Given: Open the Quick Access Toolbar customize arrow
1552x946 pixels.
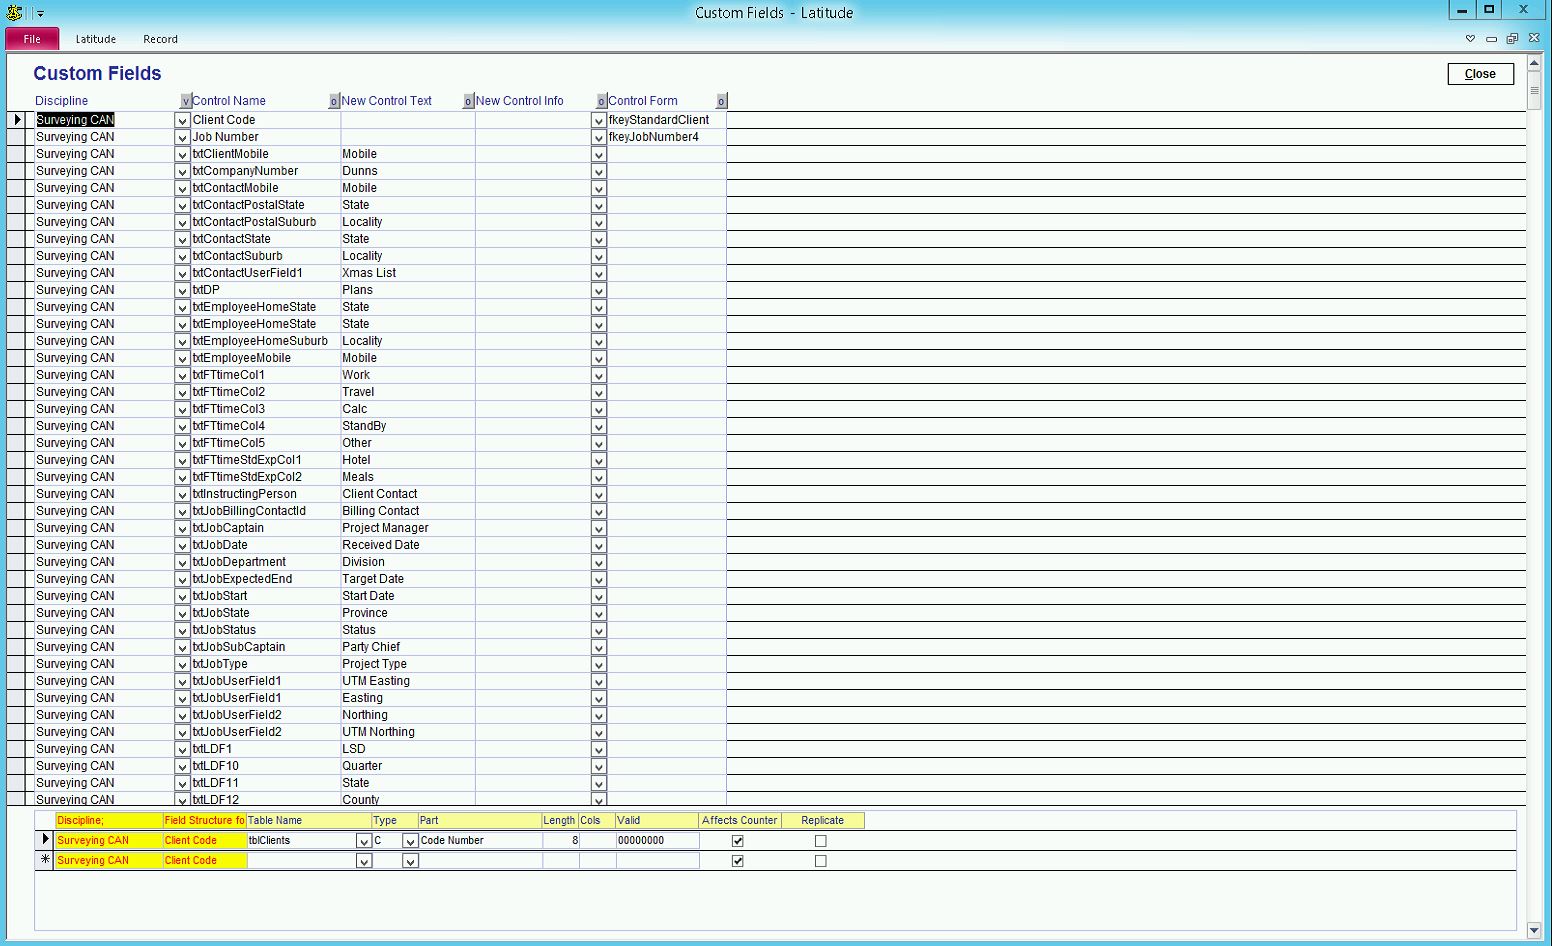Looking at the screenshot, I should tap(41, 13).
